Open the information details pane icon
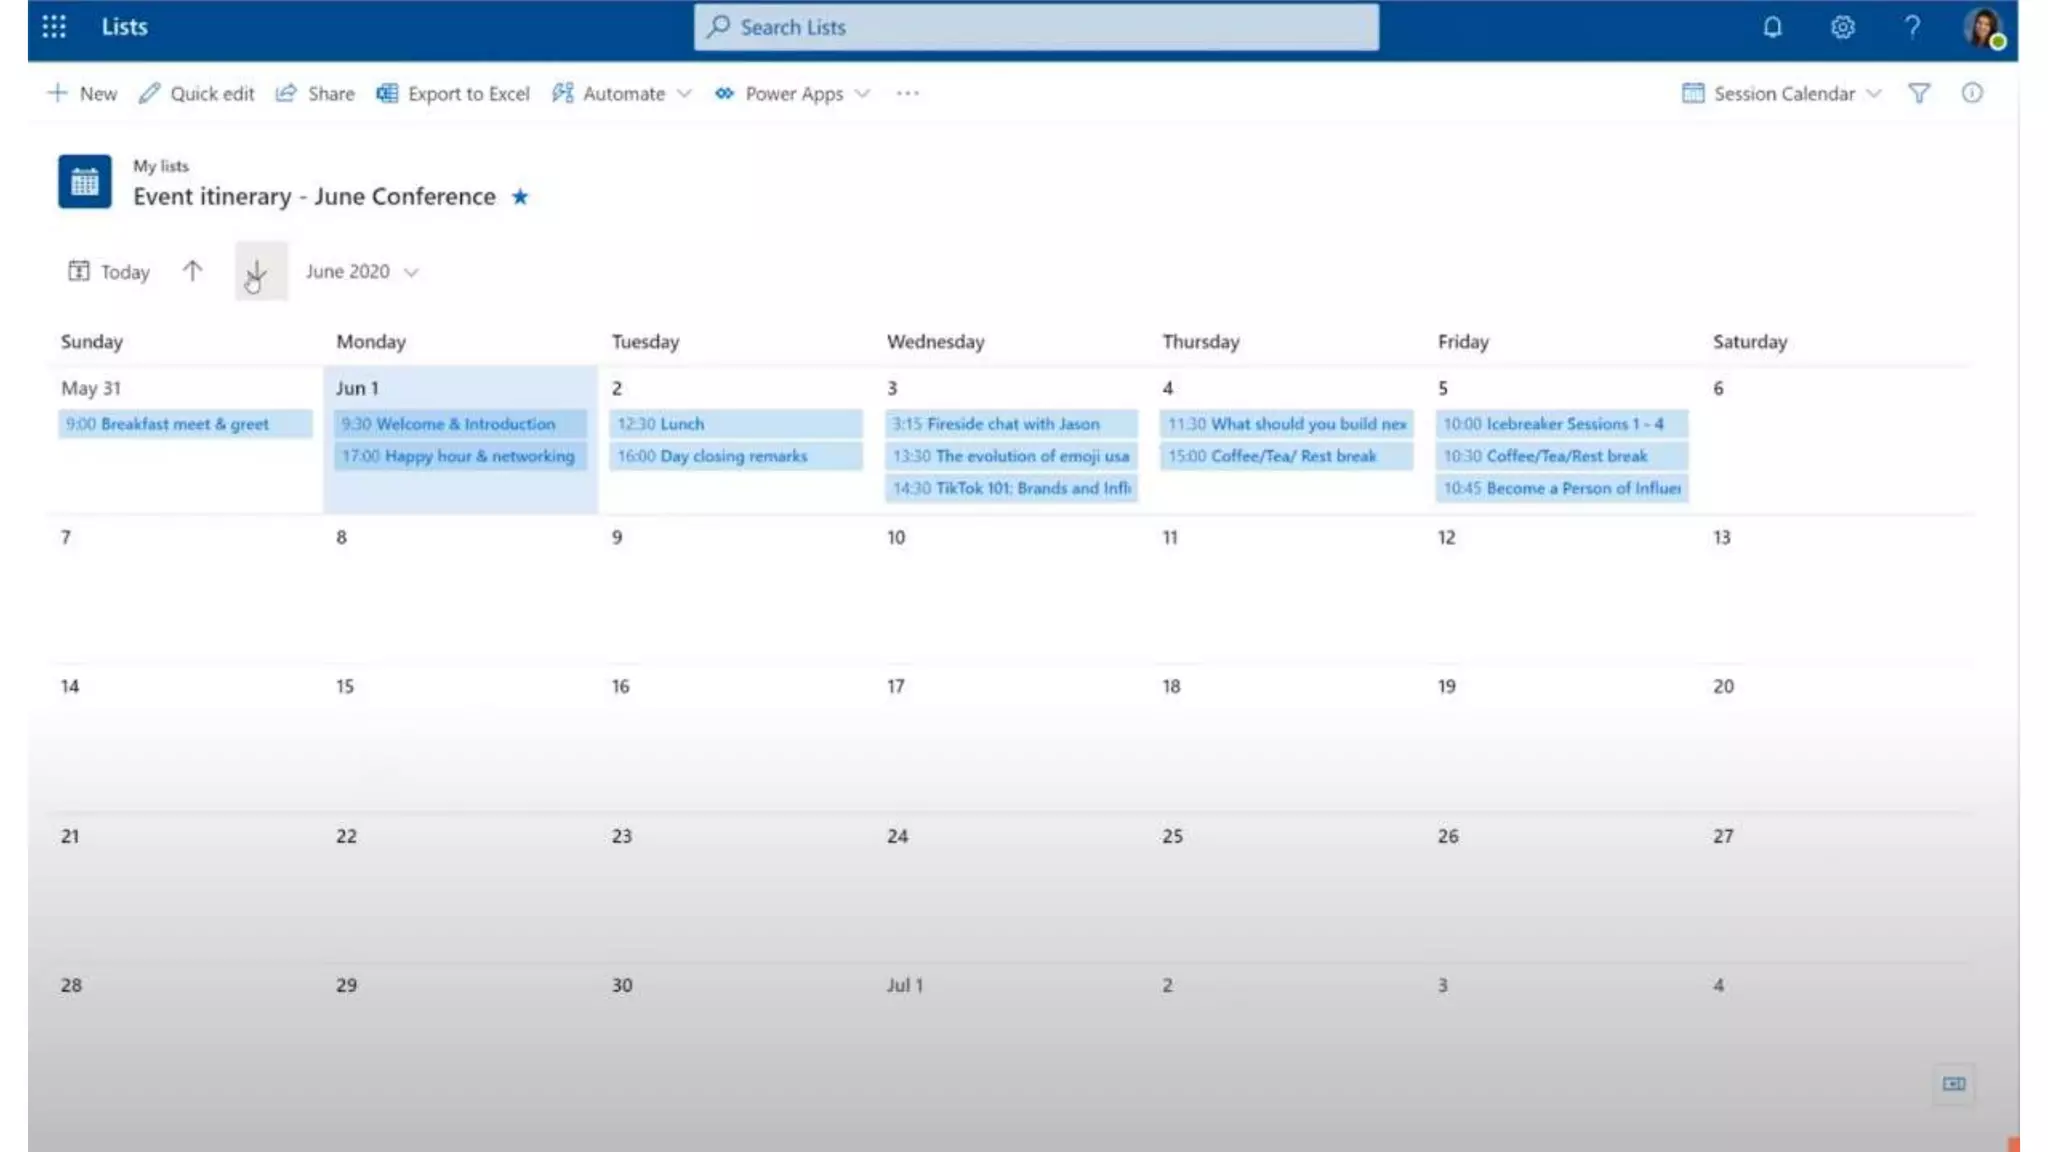2048x1152 pixels. (1971, 93)
